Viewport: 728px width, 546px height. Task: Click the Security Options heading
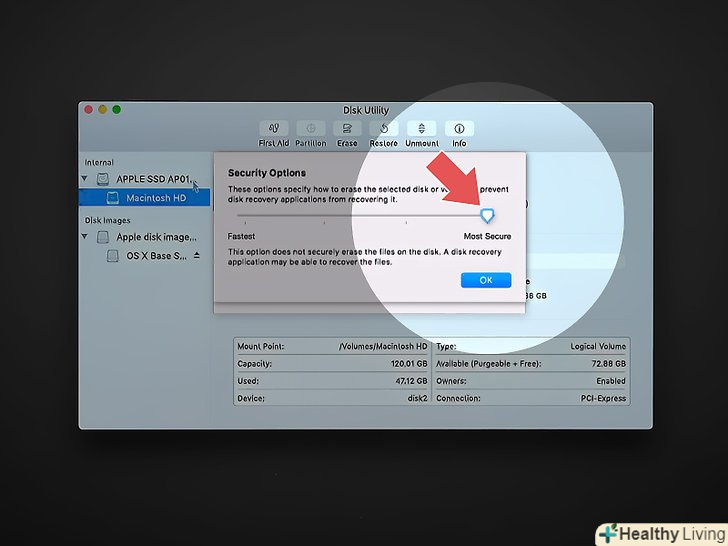tap(266, 173)
